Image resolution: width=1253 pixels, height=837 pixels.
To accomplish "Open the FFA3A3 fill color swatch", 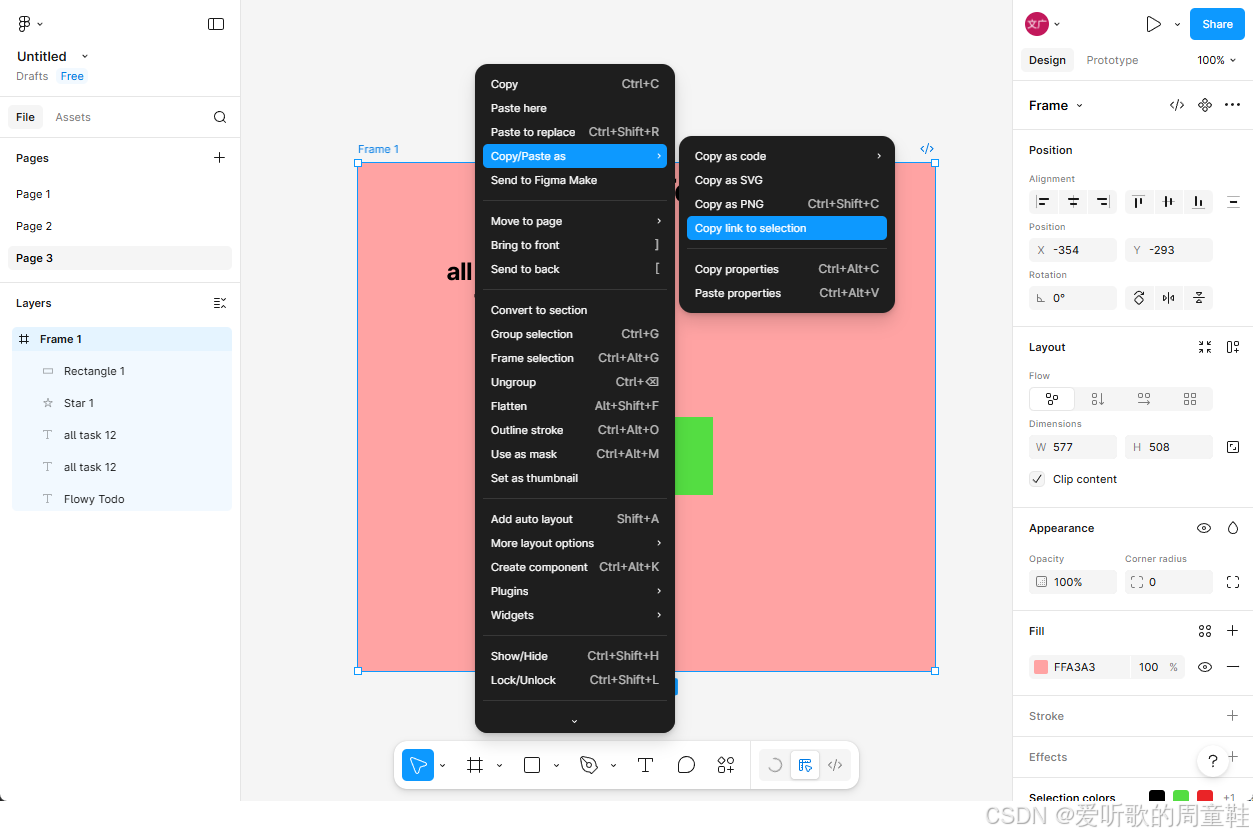I will point(1041,667).
